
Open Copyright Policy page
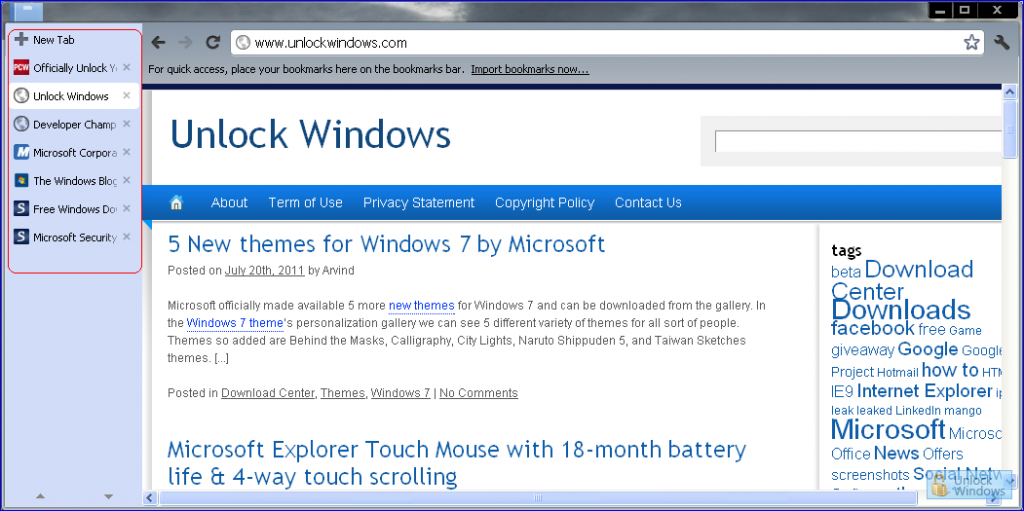pyautogui.click(x=545, y=203)
